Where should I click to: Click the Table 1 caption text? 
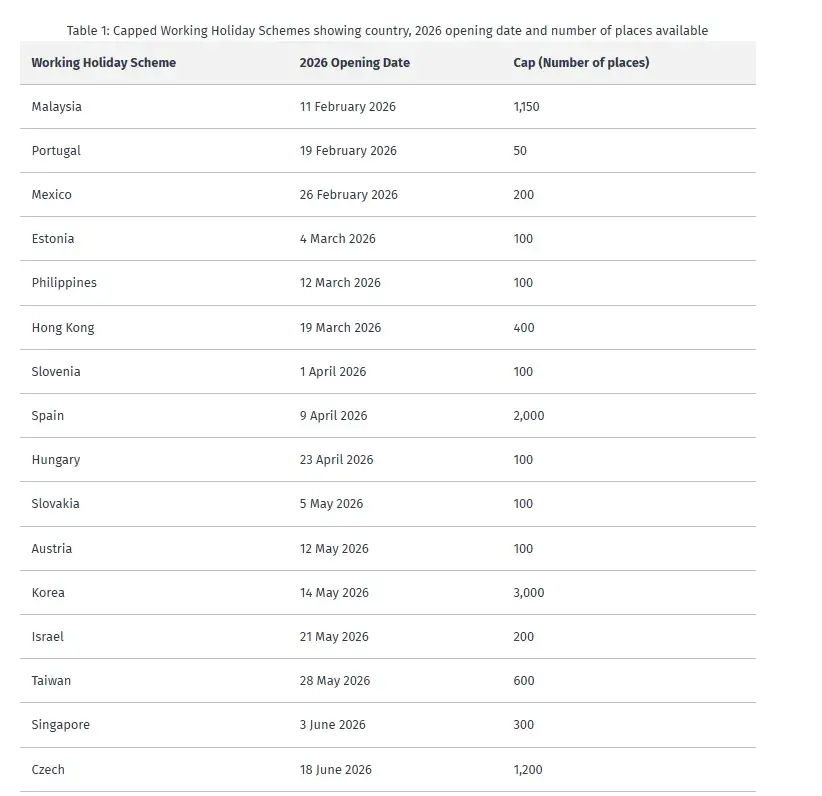click(387, 30)
